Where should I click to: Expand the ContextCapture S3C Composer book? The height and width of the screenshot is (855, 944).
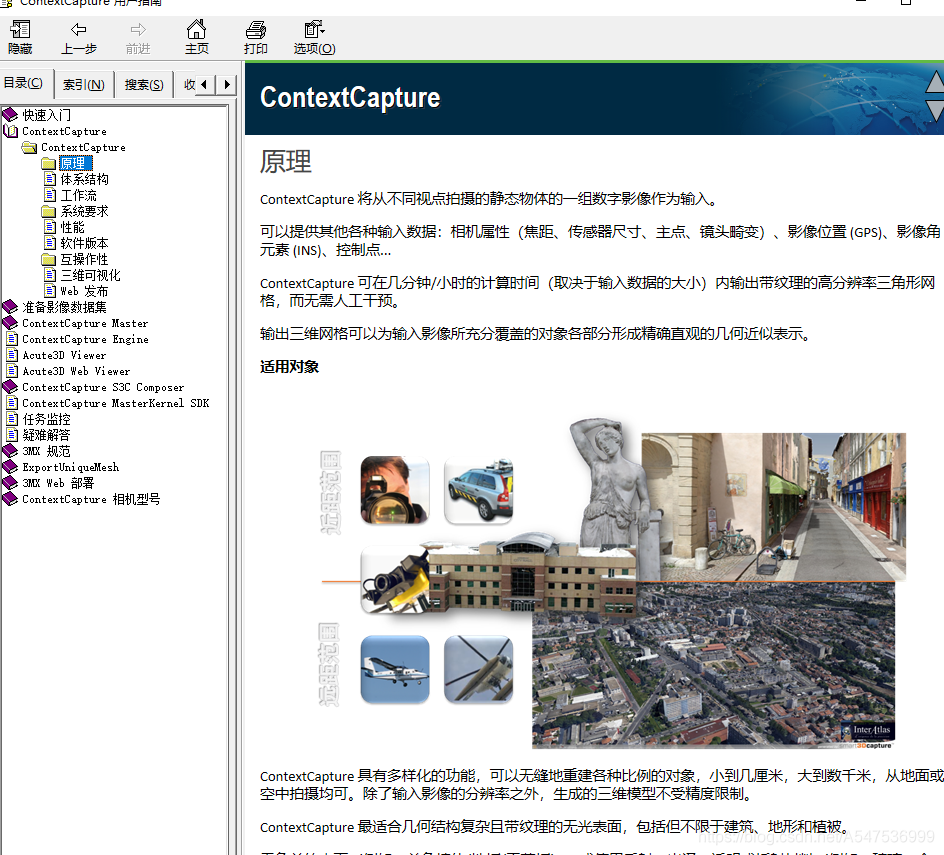[x=10, y=387]
